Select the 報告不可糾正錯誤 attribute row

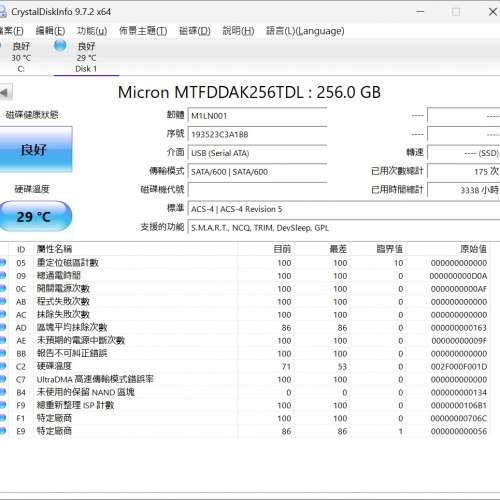tap(245, 353)
